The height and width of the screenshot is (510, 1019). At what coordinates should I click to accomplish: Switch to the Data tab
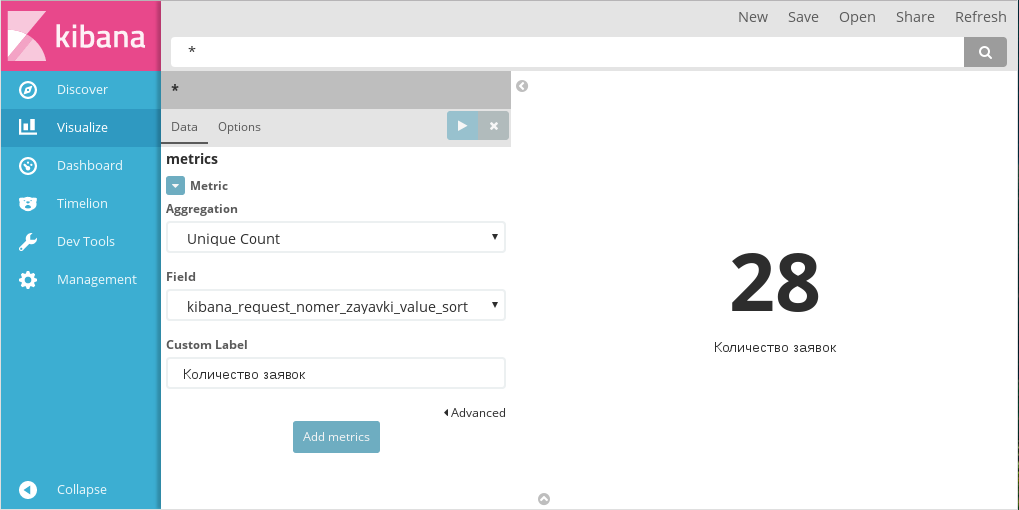(185, 127)
